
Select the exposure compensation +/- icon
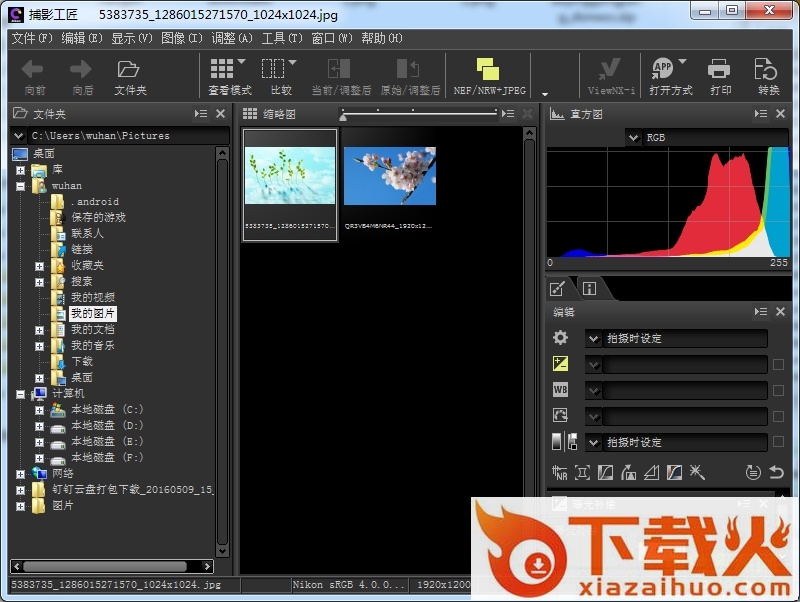560,364
